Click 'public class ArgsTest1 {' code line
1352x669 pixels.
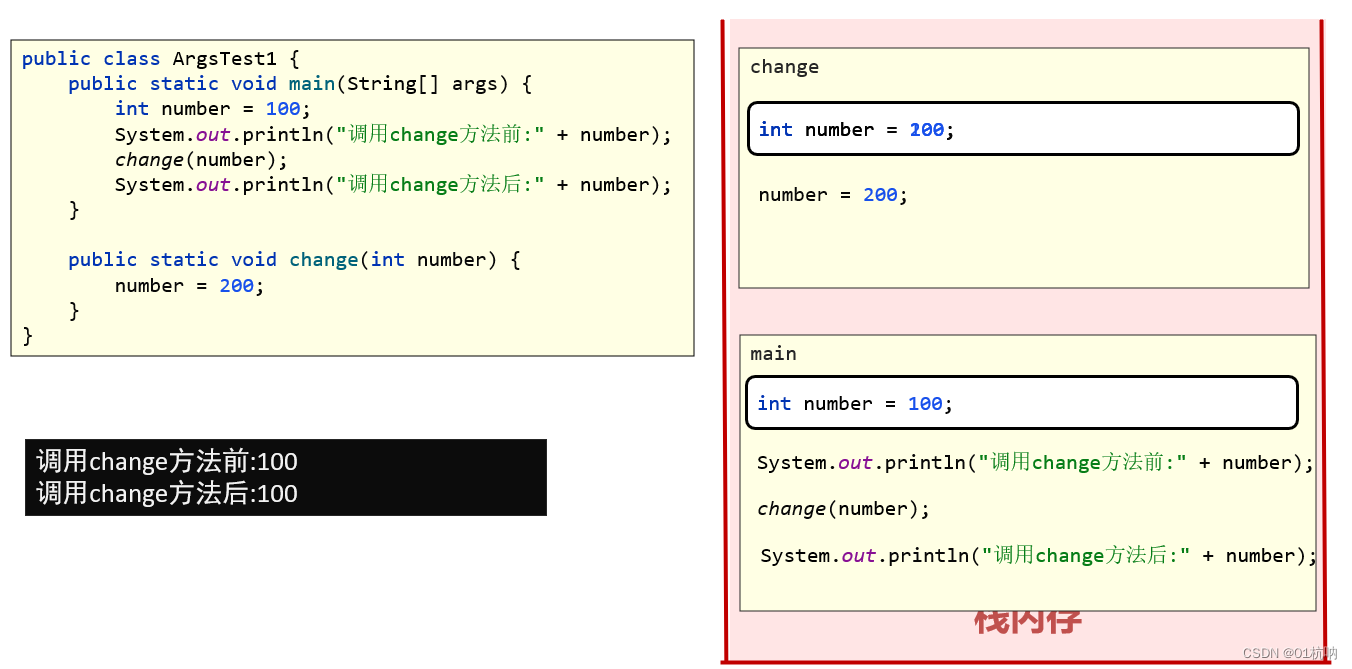point(161,59)
